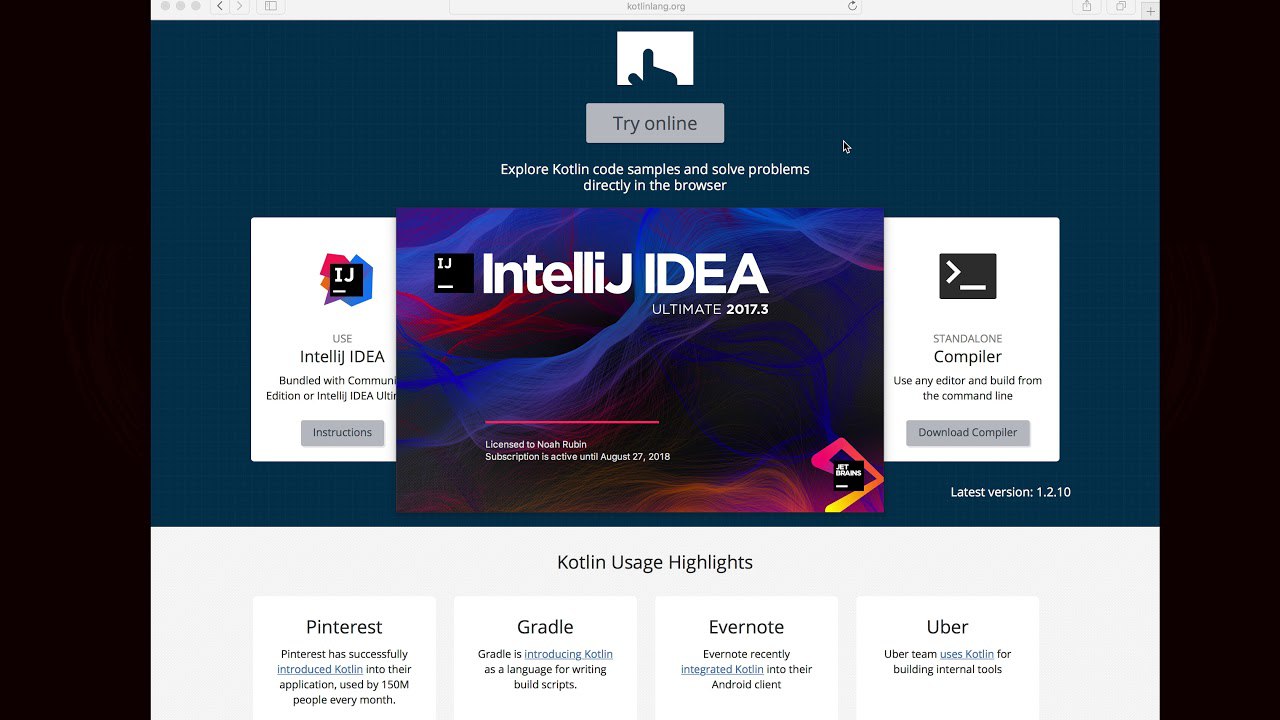The image size is (1280, 720).
Task: Show all tabs in Safari
Action: pyautogui.click(x=1121, y=6)
